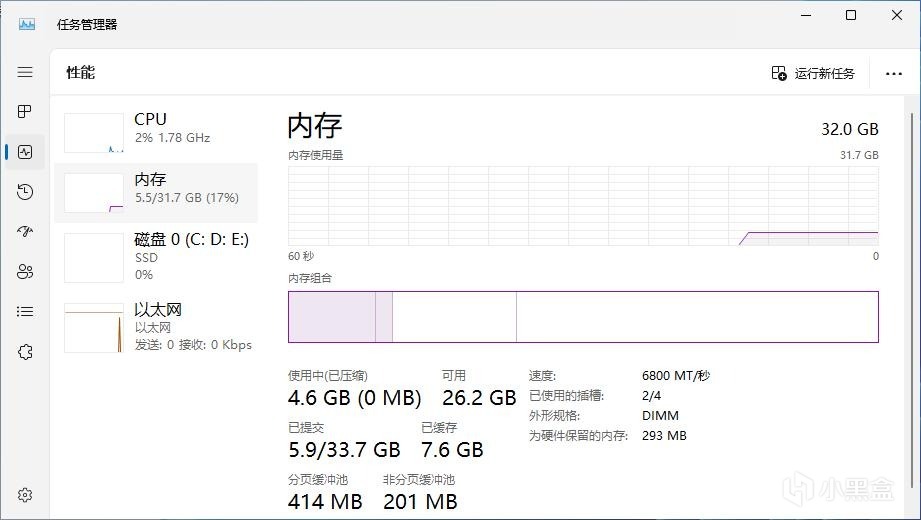The height and width of the screenshot is (520, 921).
Task: Open the Services puzzle-piece icon
Action: coord(25,352)
